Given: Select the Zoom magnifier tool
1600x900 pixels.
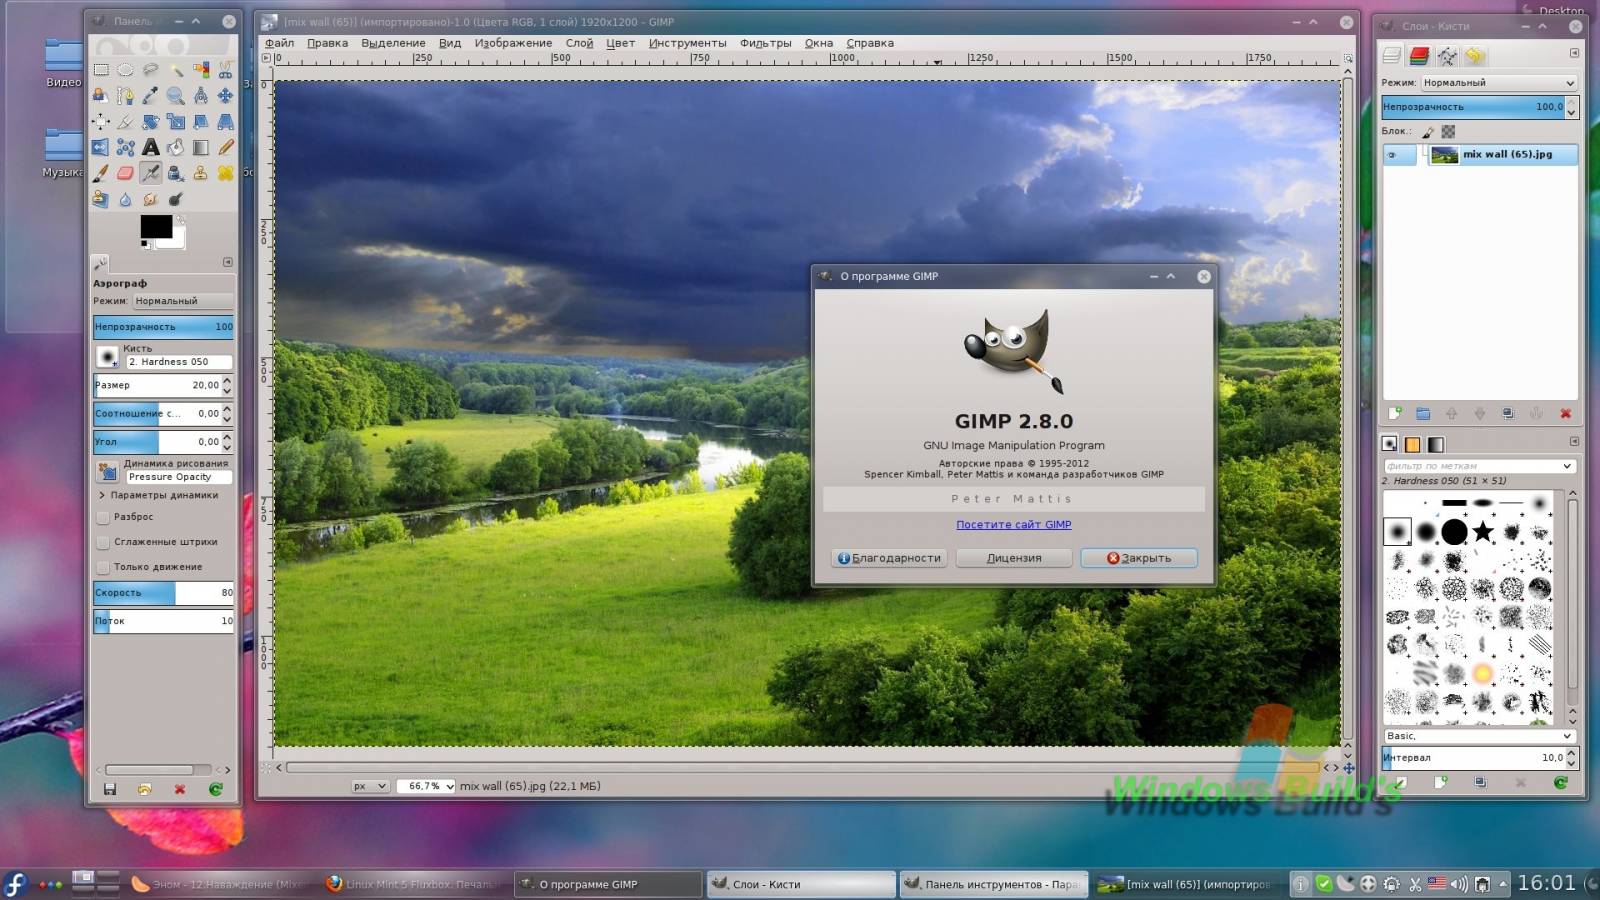Looking at the screenshot, I should [x=176, y=96].
